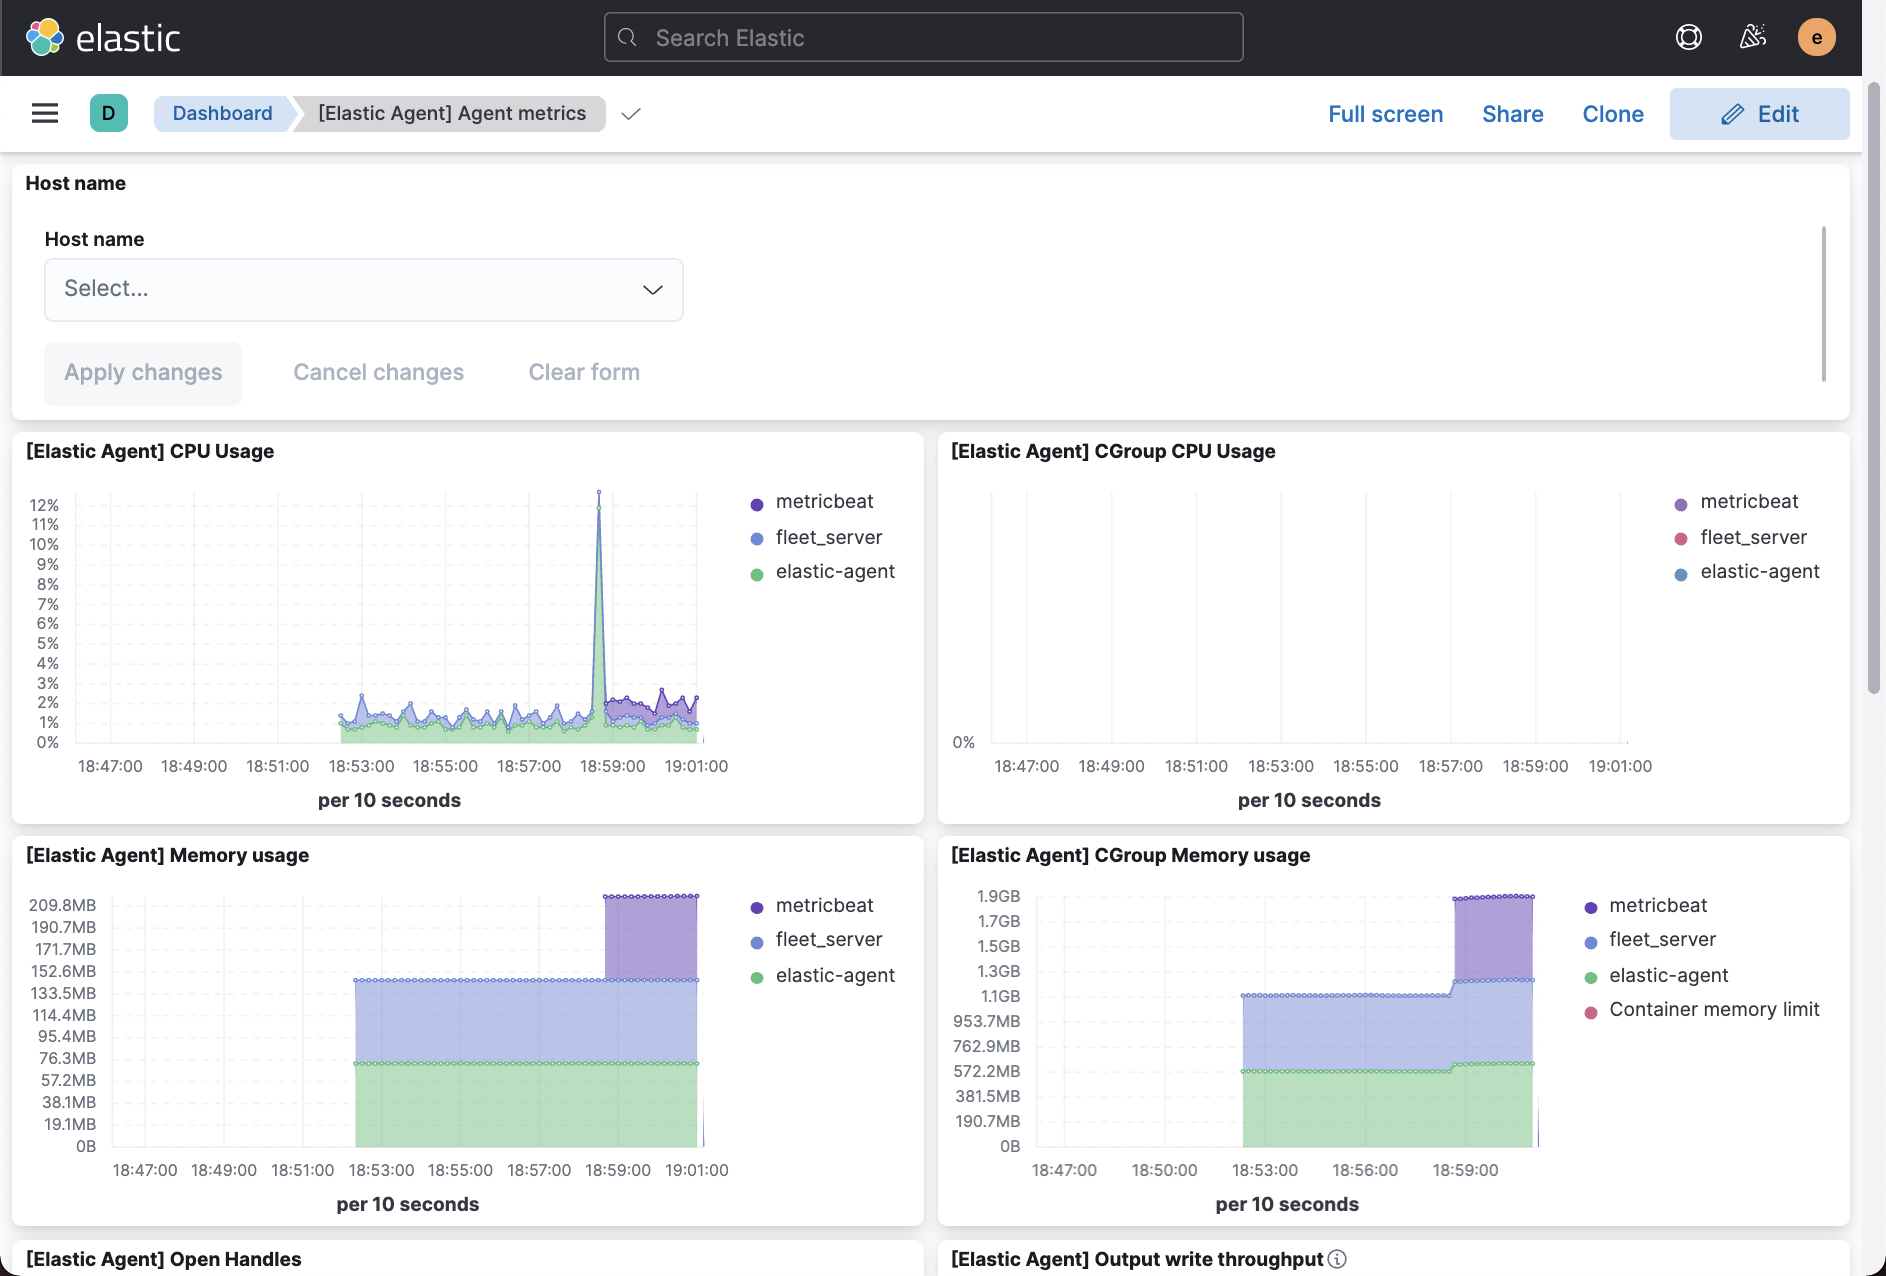Open the main navigation hamburger menu
This screenshot has width=1886, height=1276.
tap(44, 113)
